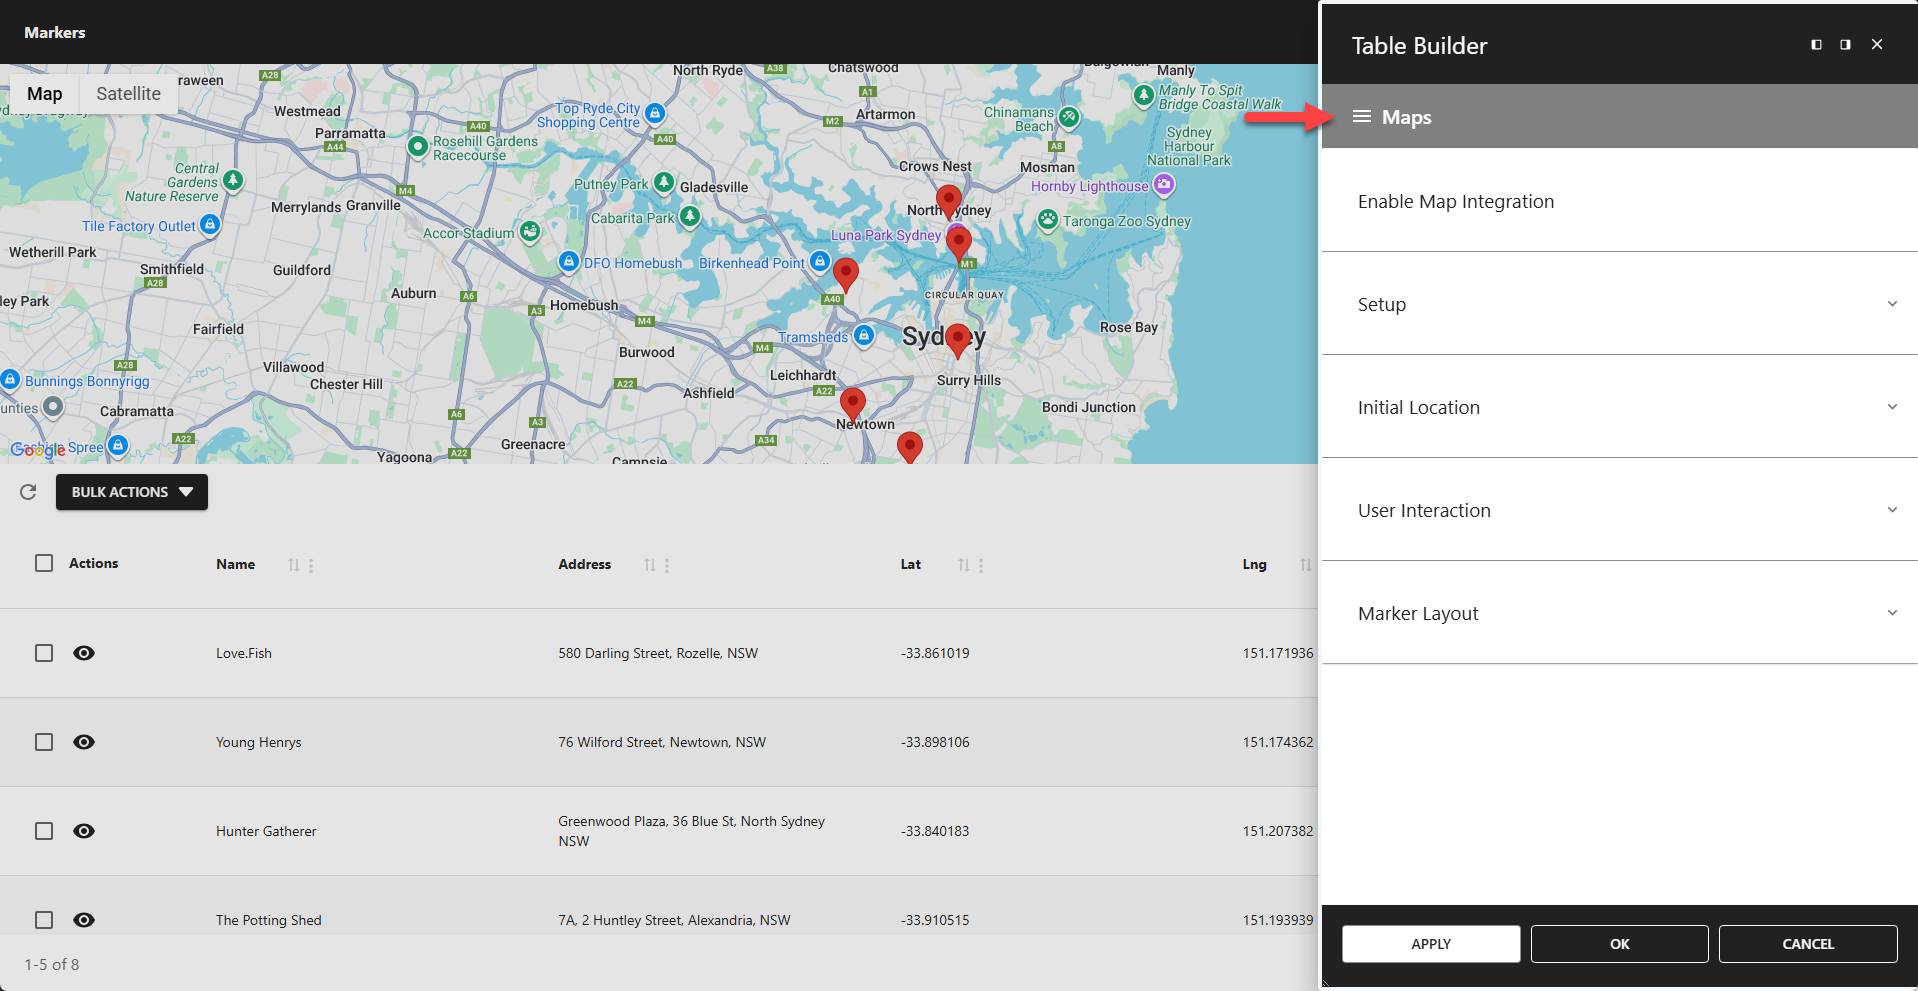1918x991 pixels.
Task: Click the sort icon beside the Lat column
Action: (x=963, y=564)
